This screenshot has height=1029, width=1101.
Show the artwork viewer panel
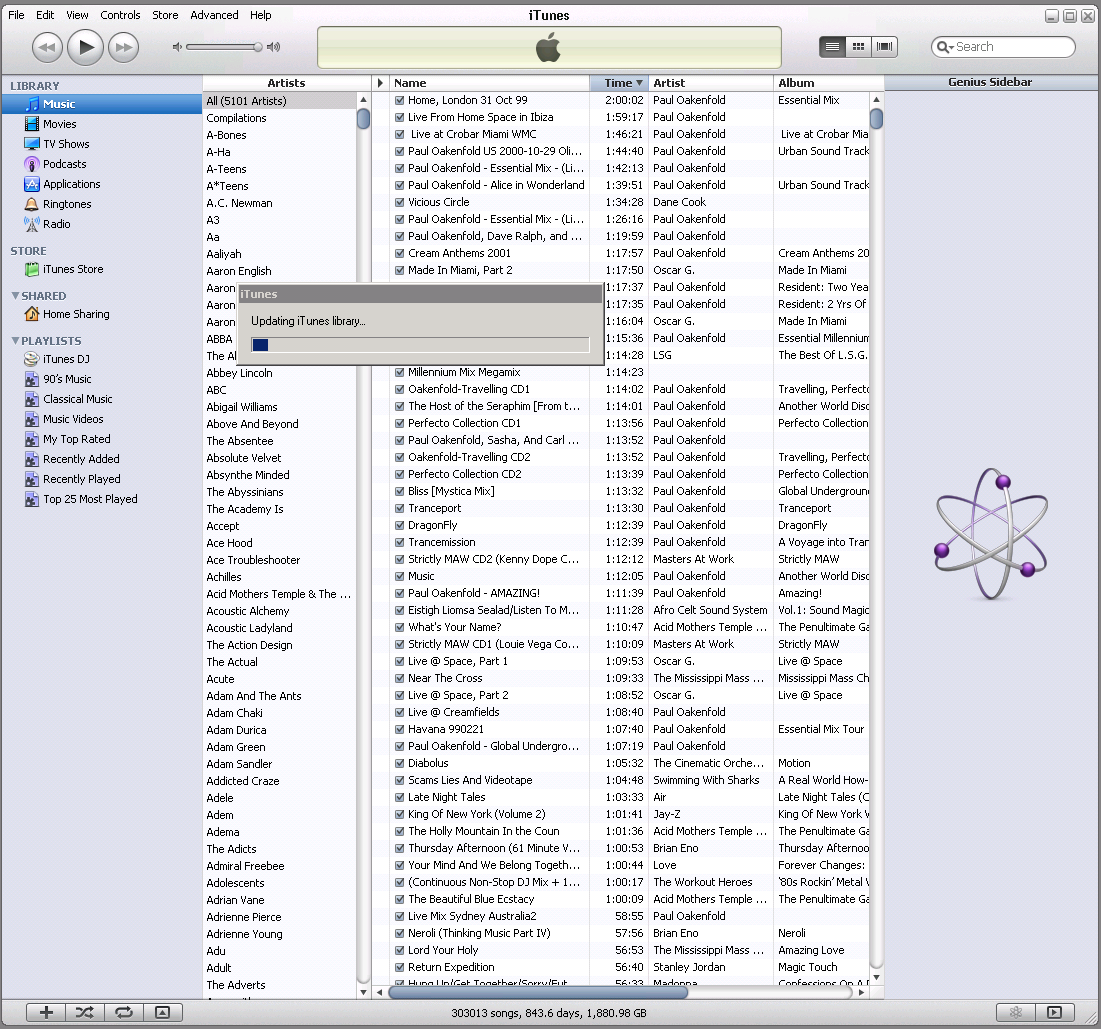tap(162, 1012)
